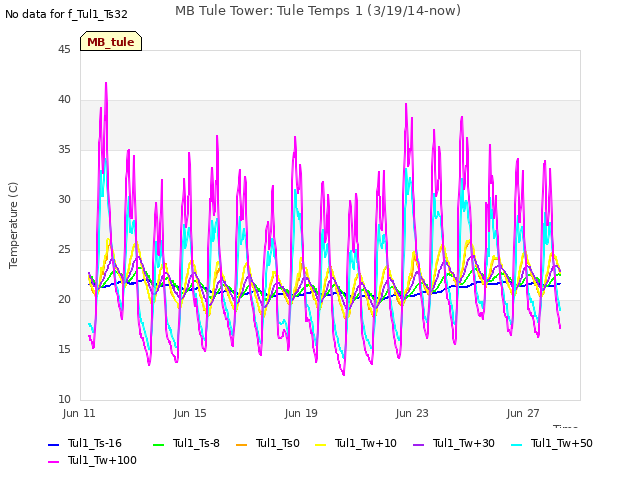The width and height of the screenshot is (640, 480).
Task: Select the Tul1_Tw+30 legend label
Action: click(x=464, y=443)
